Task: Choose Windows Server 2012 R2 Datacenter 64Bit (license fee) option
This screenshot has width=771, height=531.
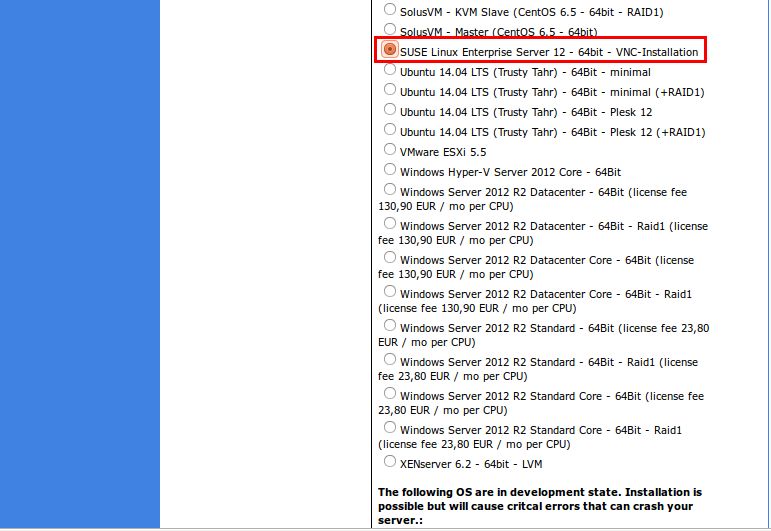Action: (389, 189)
